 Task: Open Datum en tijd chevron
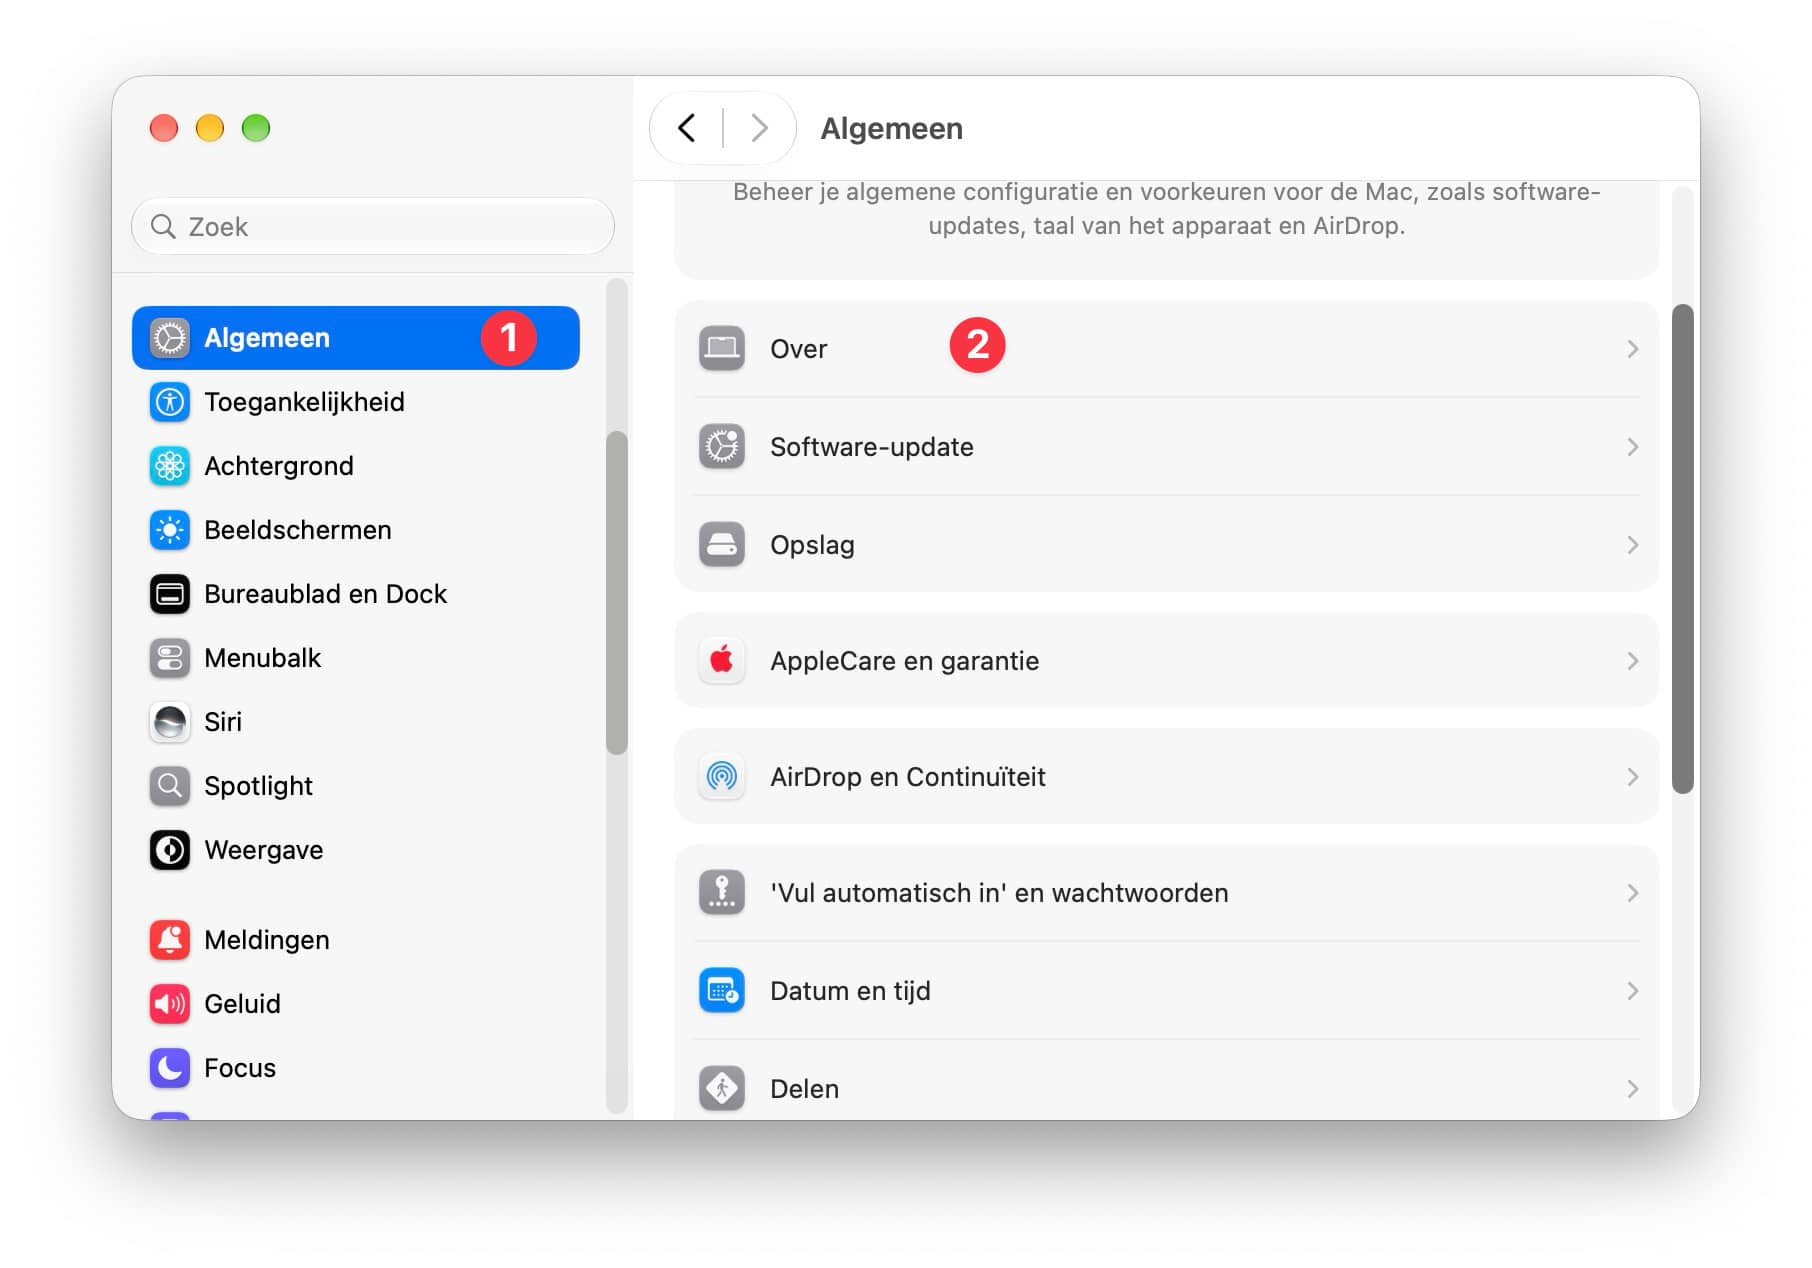point(1632,991)
